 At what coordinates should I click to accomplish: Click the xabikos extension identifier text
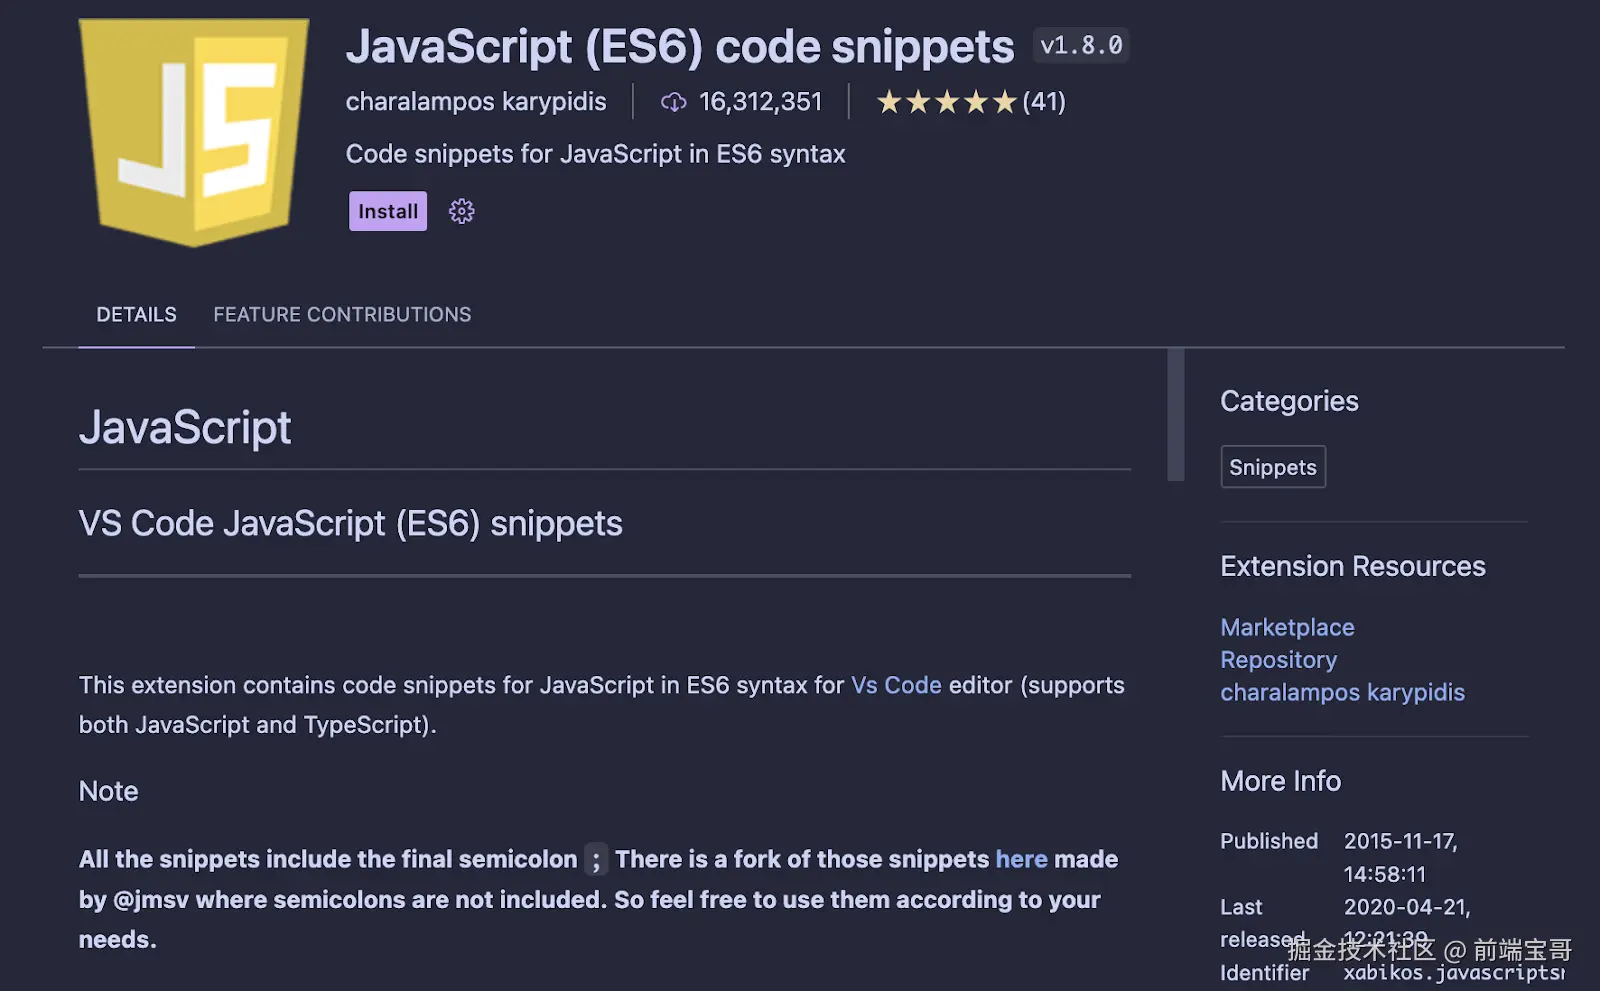[x=1453, y=973]
